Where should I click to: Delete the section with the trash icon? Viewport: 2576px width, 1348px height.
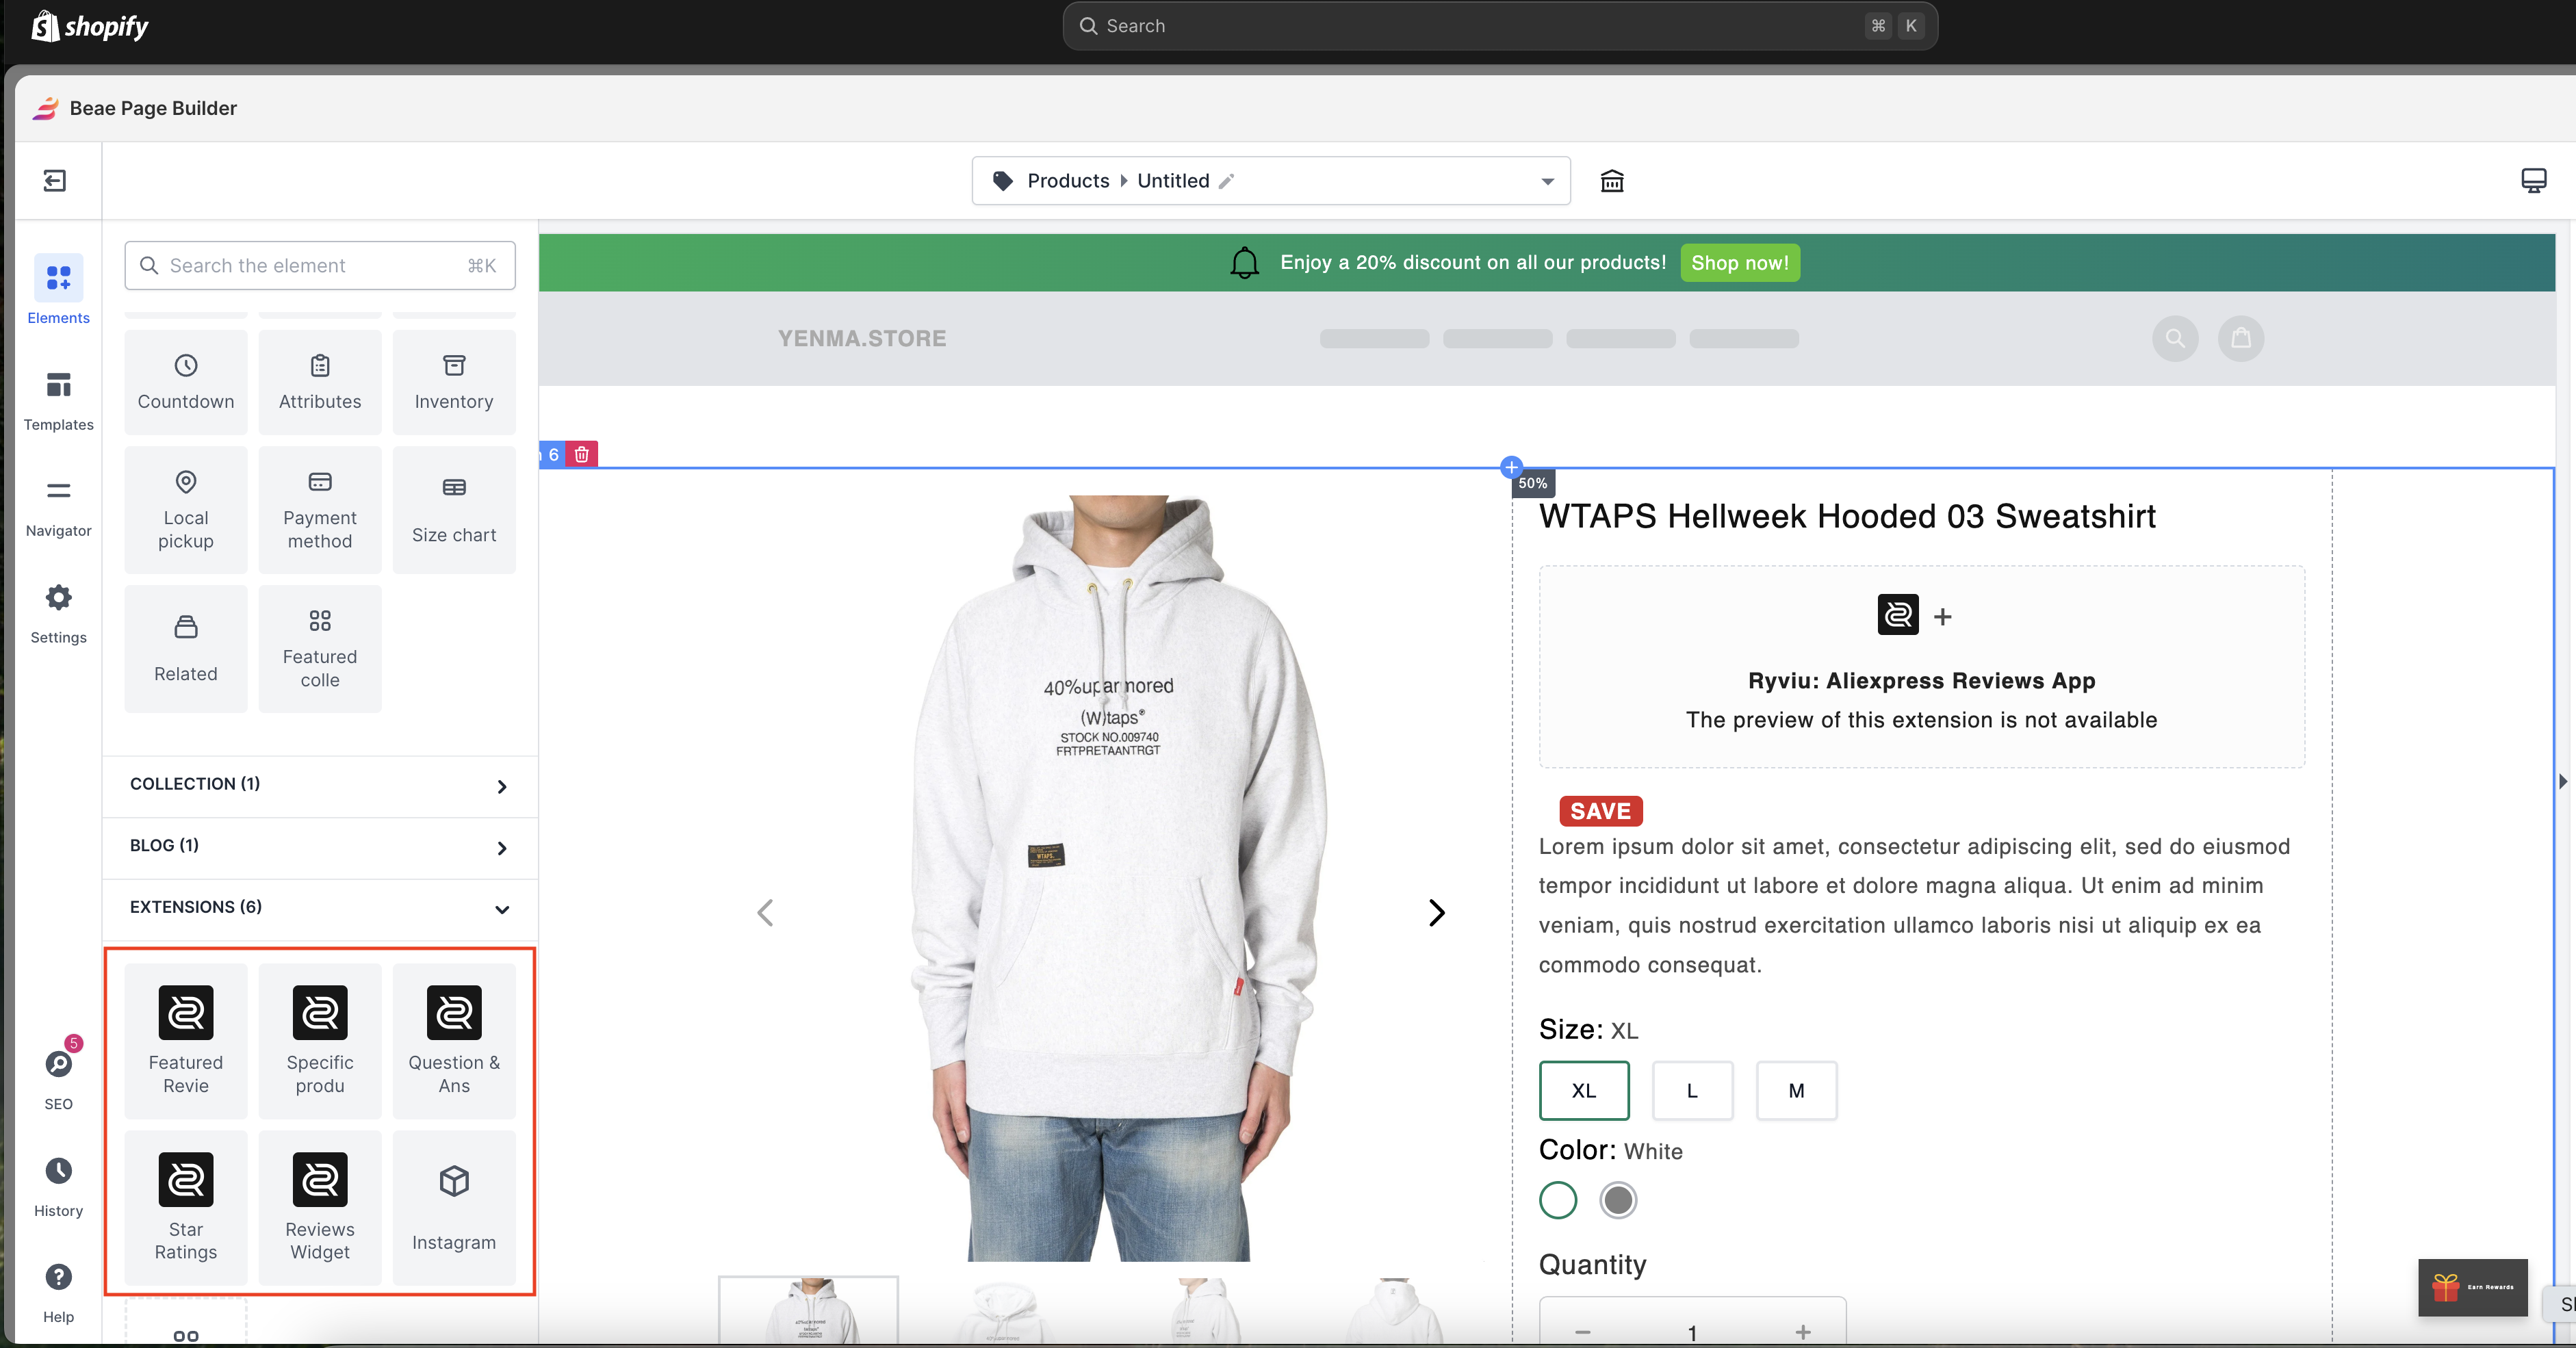pyautogui.click(x=582, y=454)
